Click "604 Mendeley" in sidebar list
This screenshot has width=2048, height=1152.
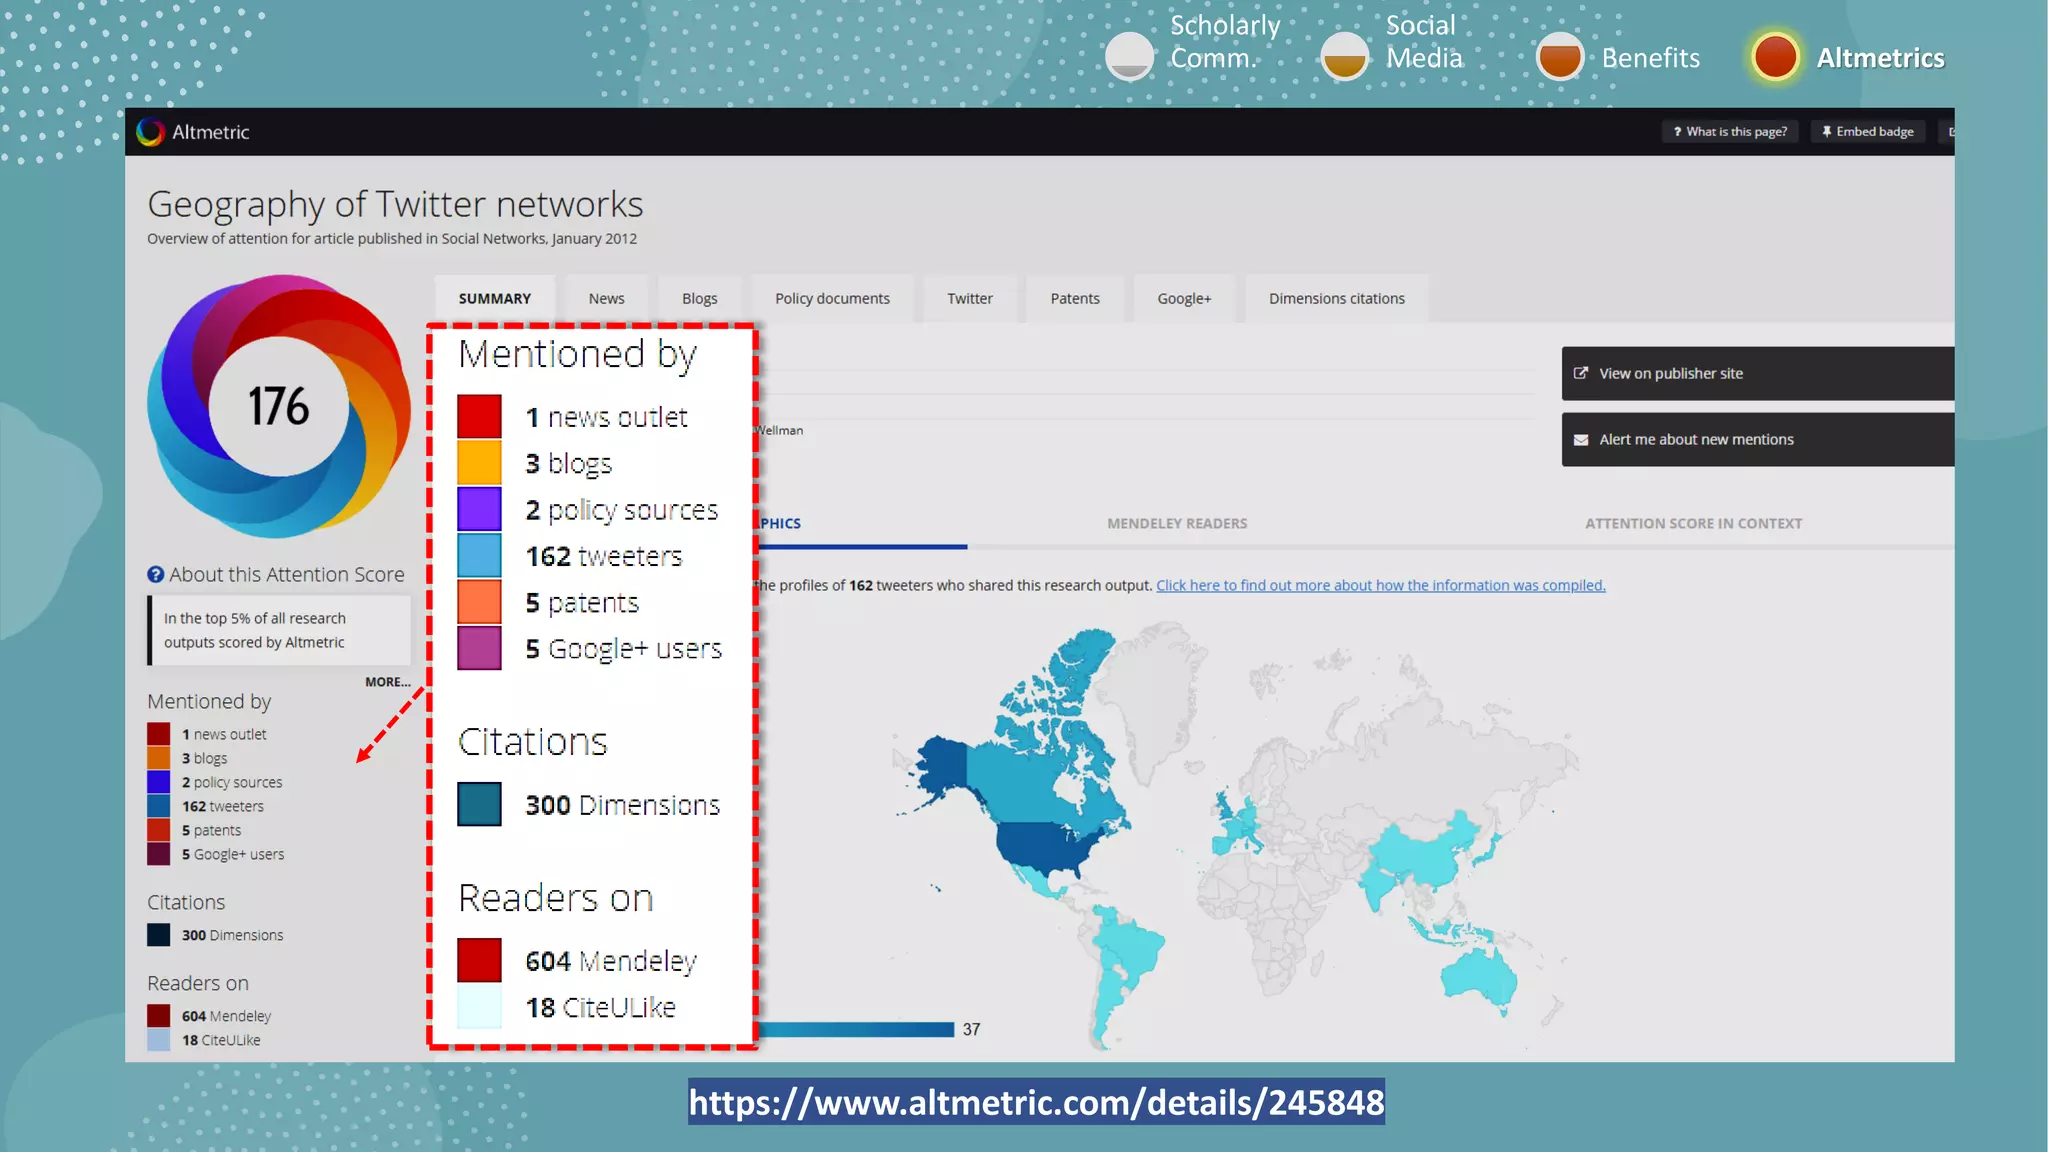coord(226,1016)
